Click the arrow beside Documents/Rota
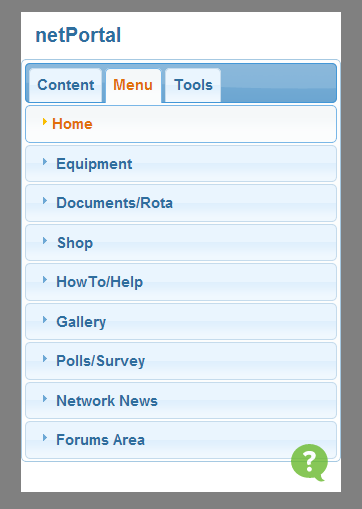The height and width of the screenshot is (509, 362). coord(45,201)
